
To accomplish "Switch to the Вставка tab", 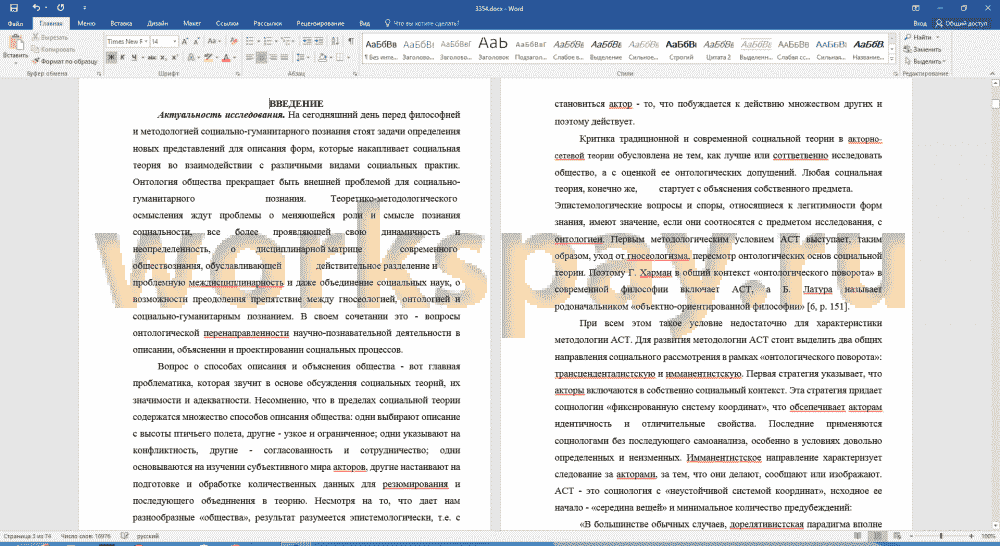I will [x=121, y=23].
